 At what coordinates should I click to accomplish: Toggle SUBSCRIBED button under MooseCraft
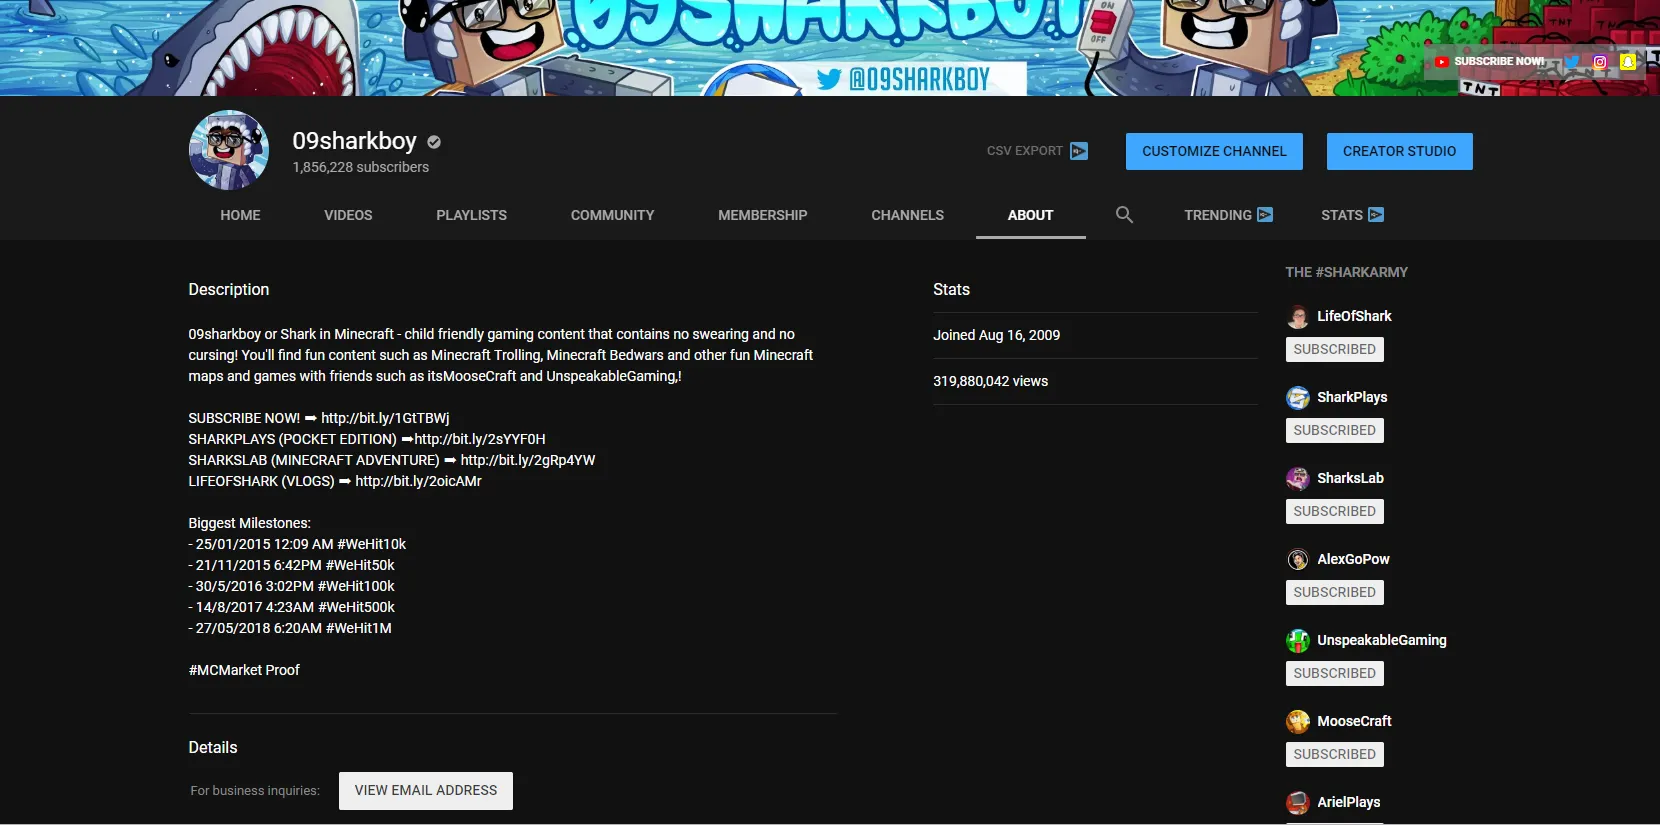point(1335,754)
